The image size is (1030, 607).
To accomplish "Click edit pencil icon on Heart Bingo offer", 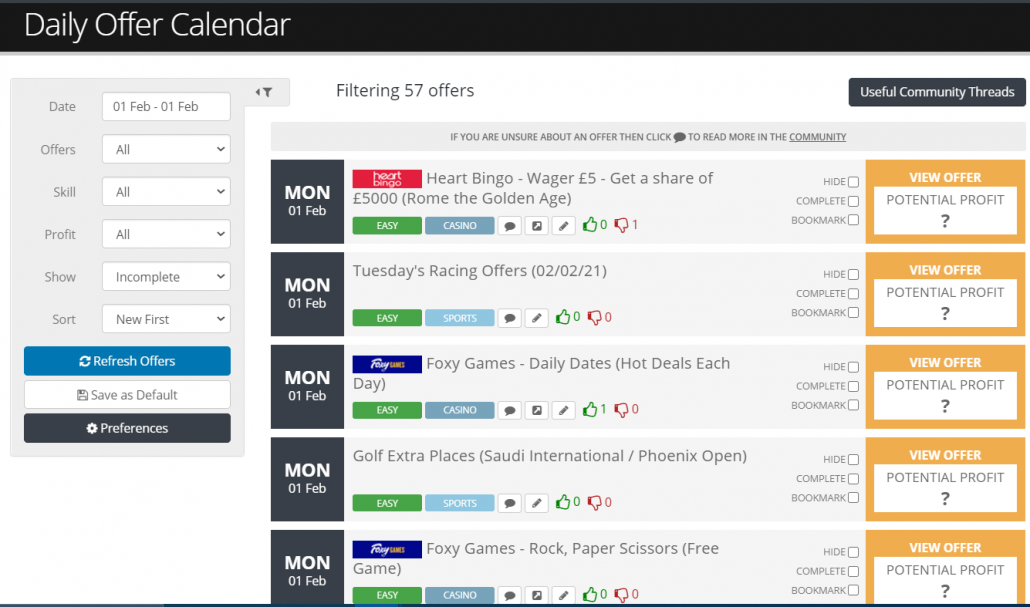I will pos(563,226).
